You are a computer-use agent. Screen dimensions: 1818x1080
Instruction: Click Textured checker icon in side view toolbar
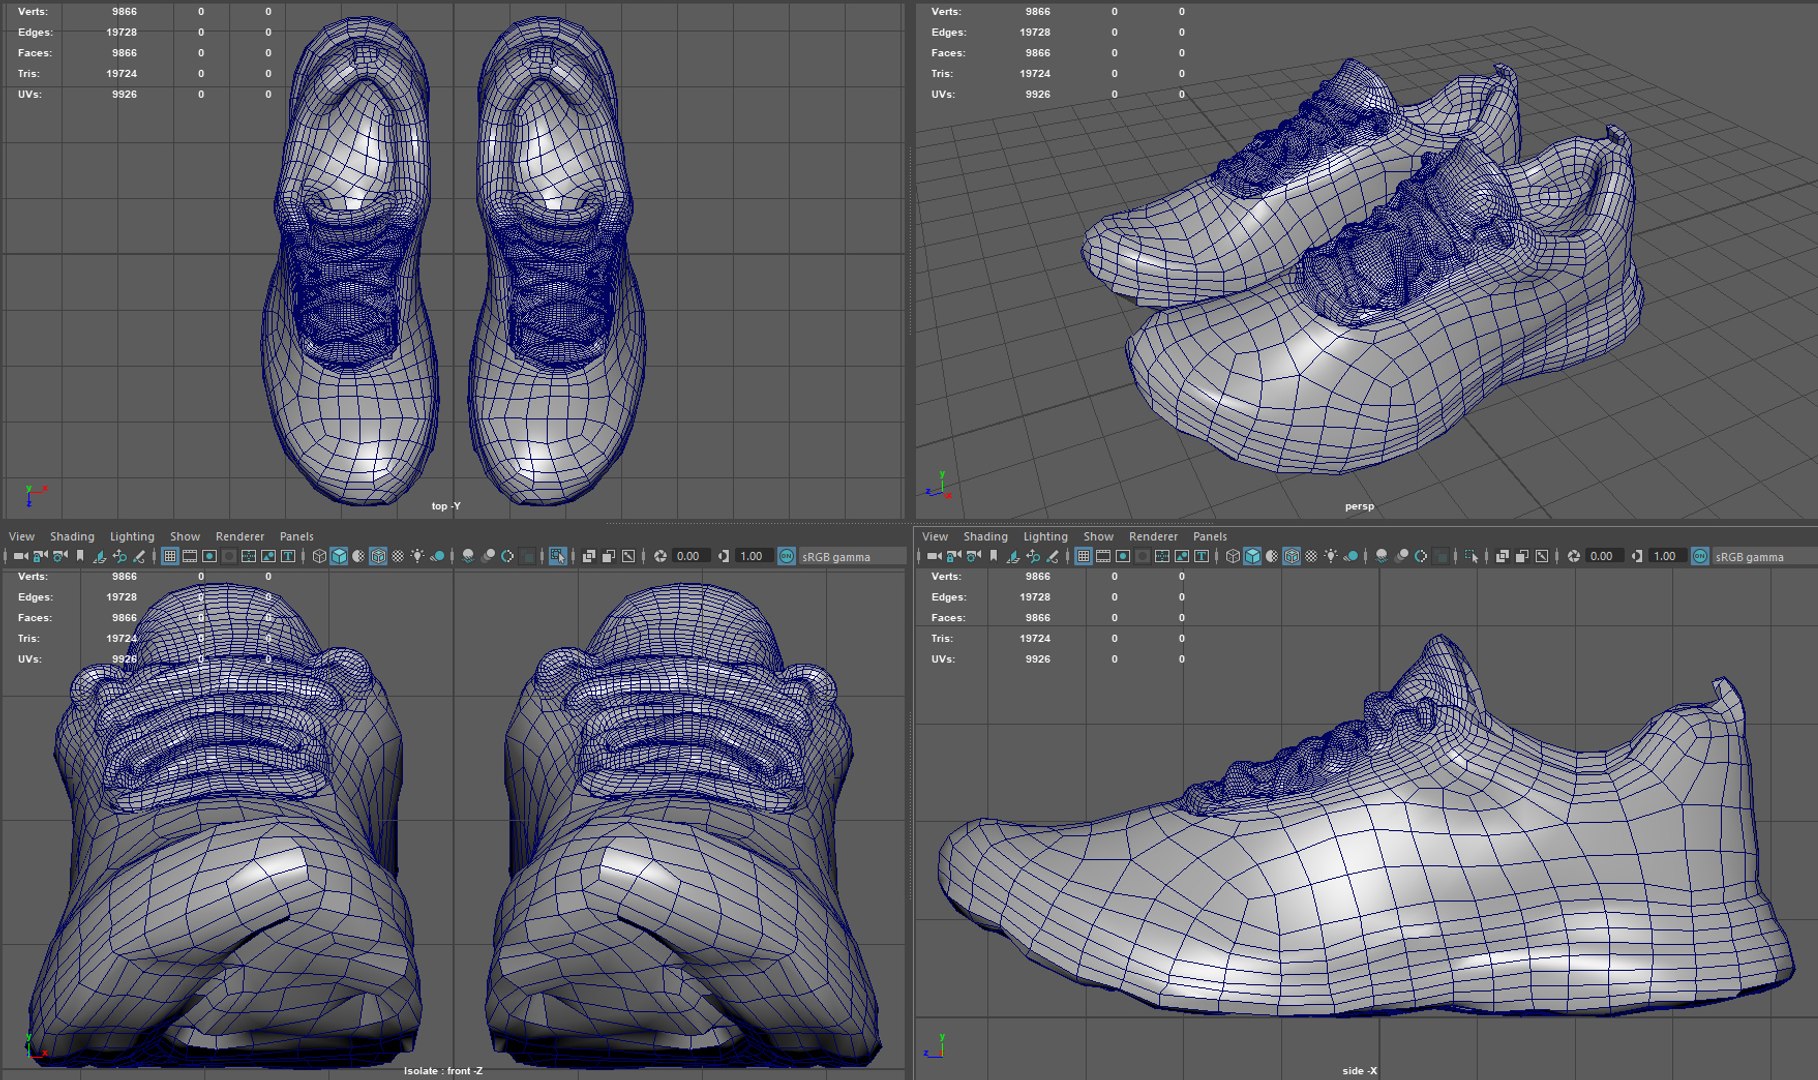pos(1311,556)
